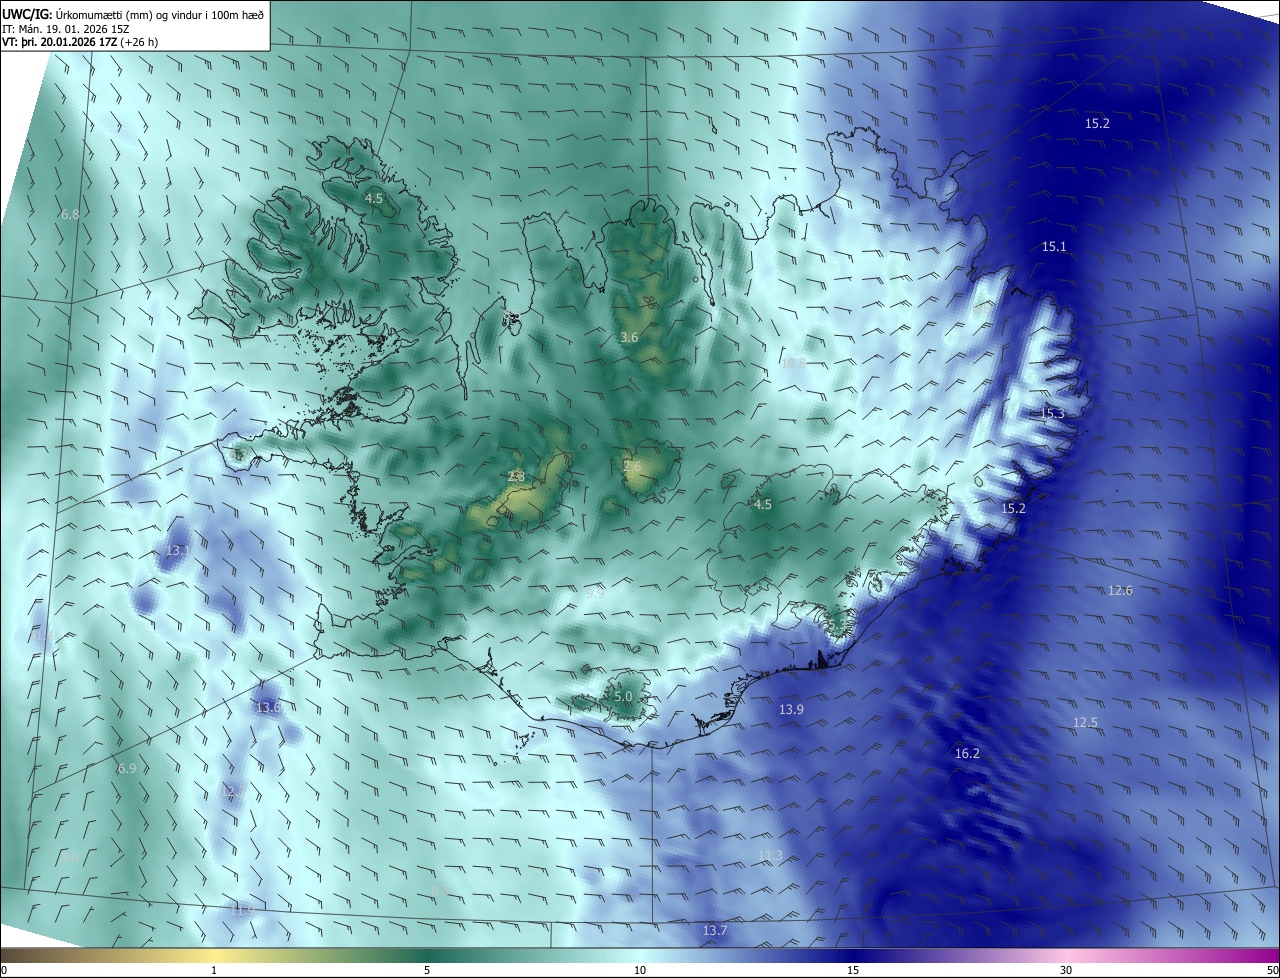Click the 1 tick on the color scale

[214, 970]
